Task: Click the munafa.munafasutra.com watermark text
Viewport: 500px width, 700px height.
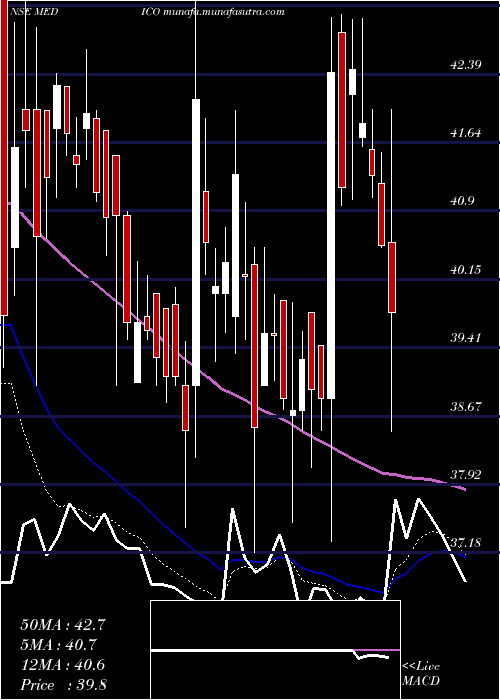Action: coord(224,12)
